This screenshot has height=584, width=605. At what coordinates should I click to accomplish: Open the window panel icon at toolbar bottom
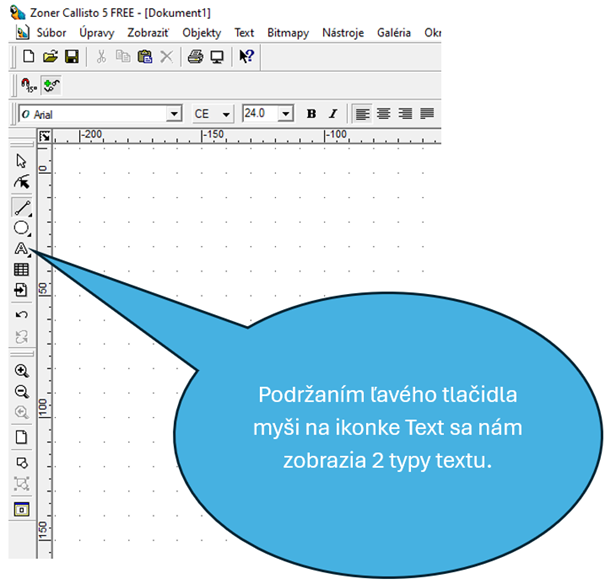pos(22,509)
